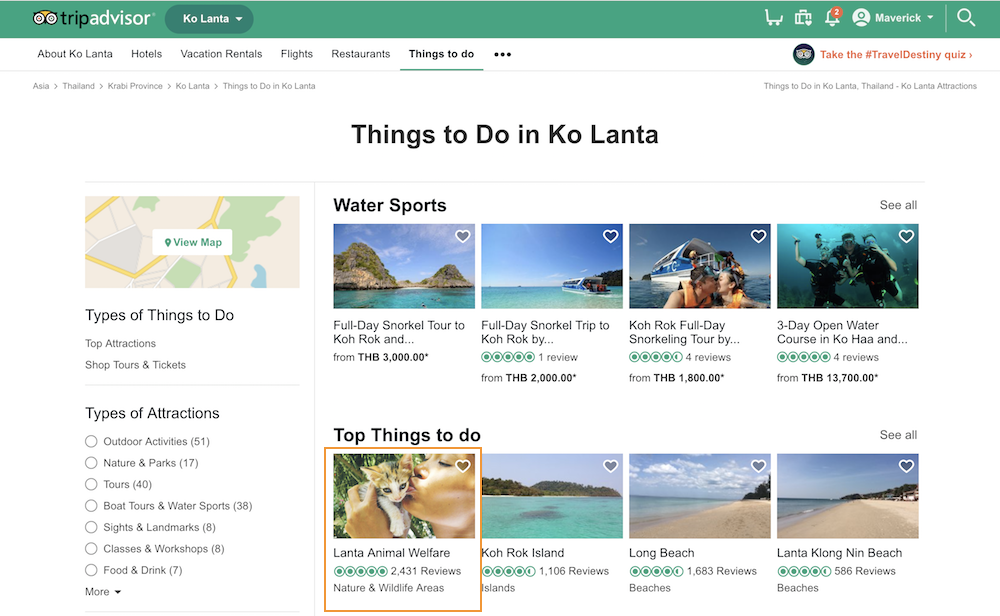1000x616 pixels.
Task: Open the Ko Lanta location dropdown
Action: tap(209, 19)
